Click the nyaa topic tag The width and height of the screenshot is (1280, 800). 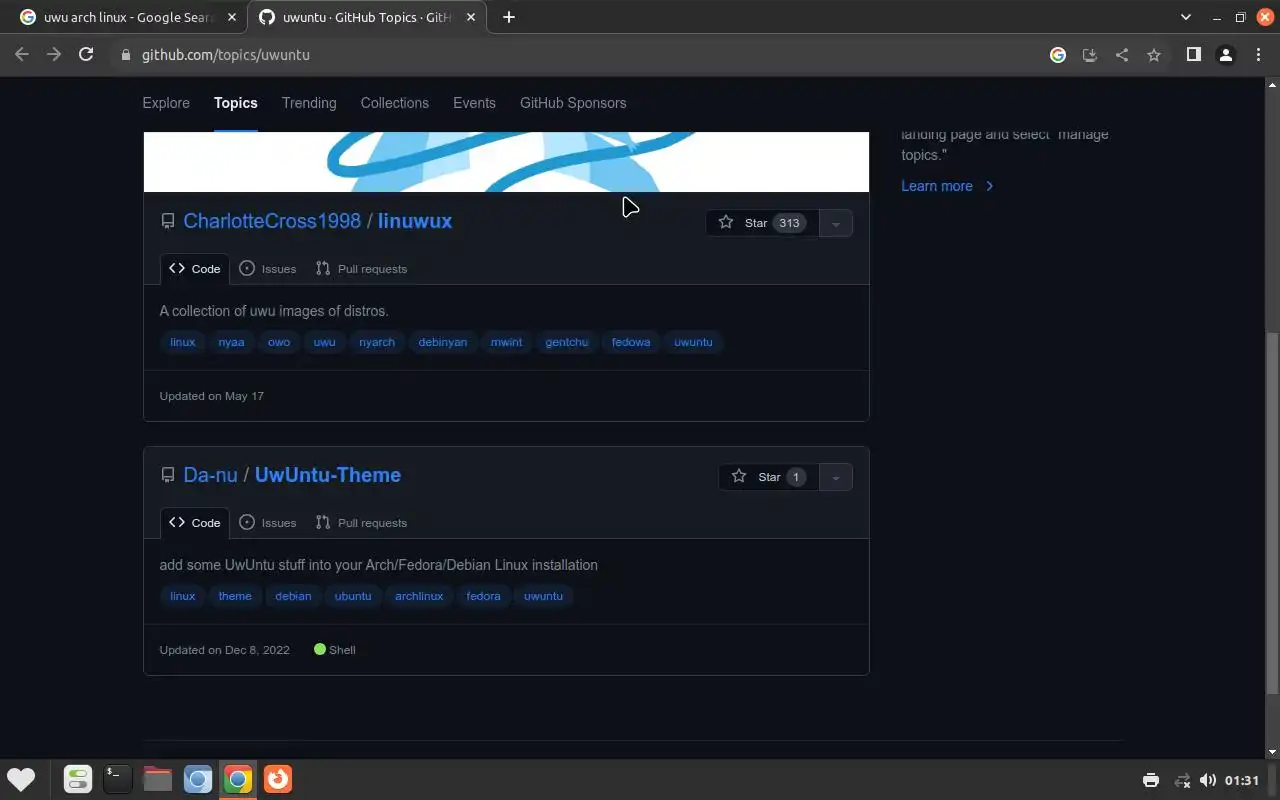tap(231, 342)
